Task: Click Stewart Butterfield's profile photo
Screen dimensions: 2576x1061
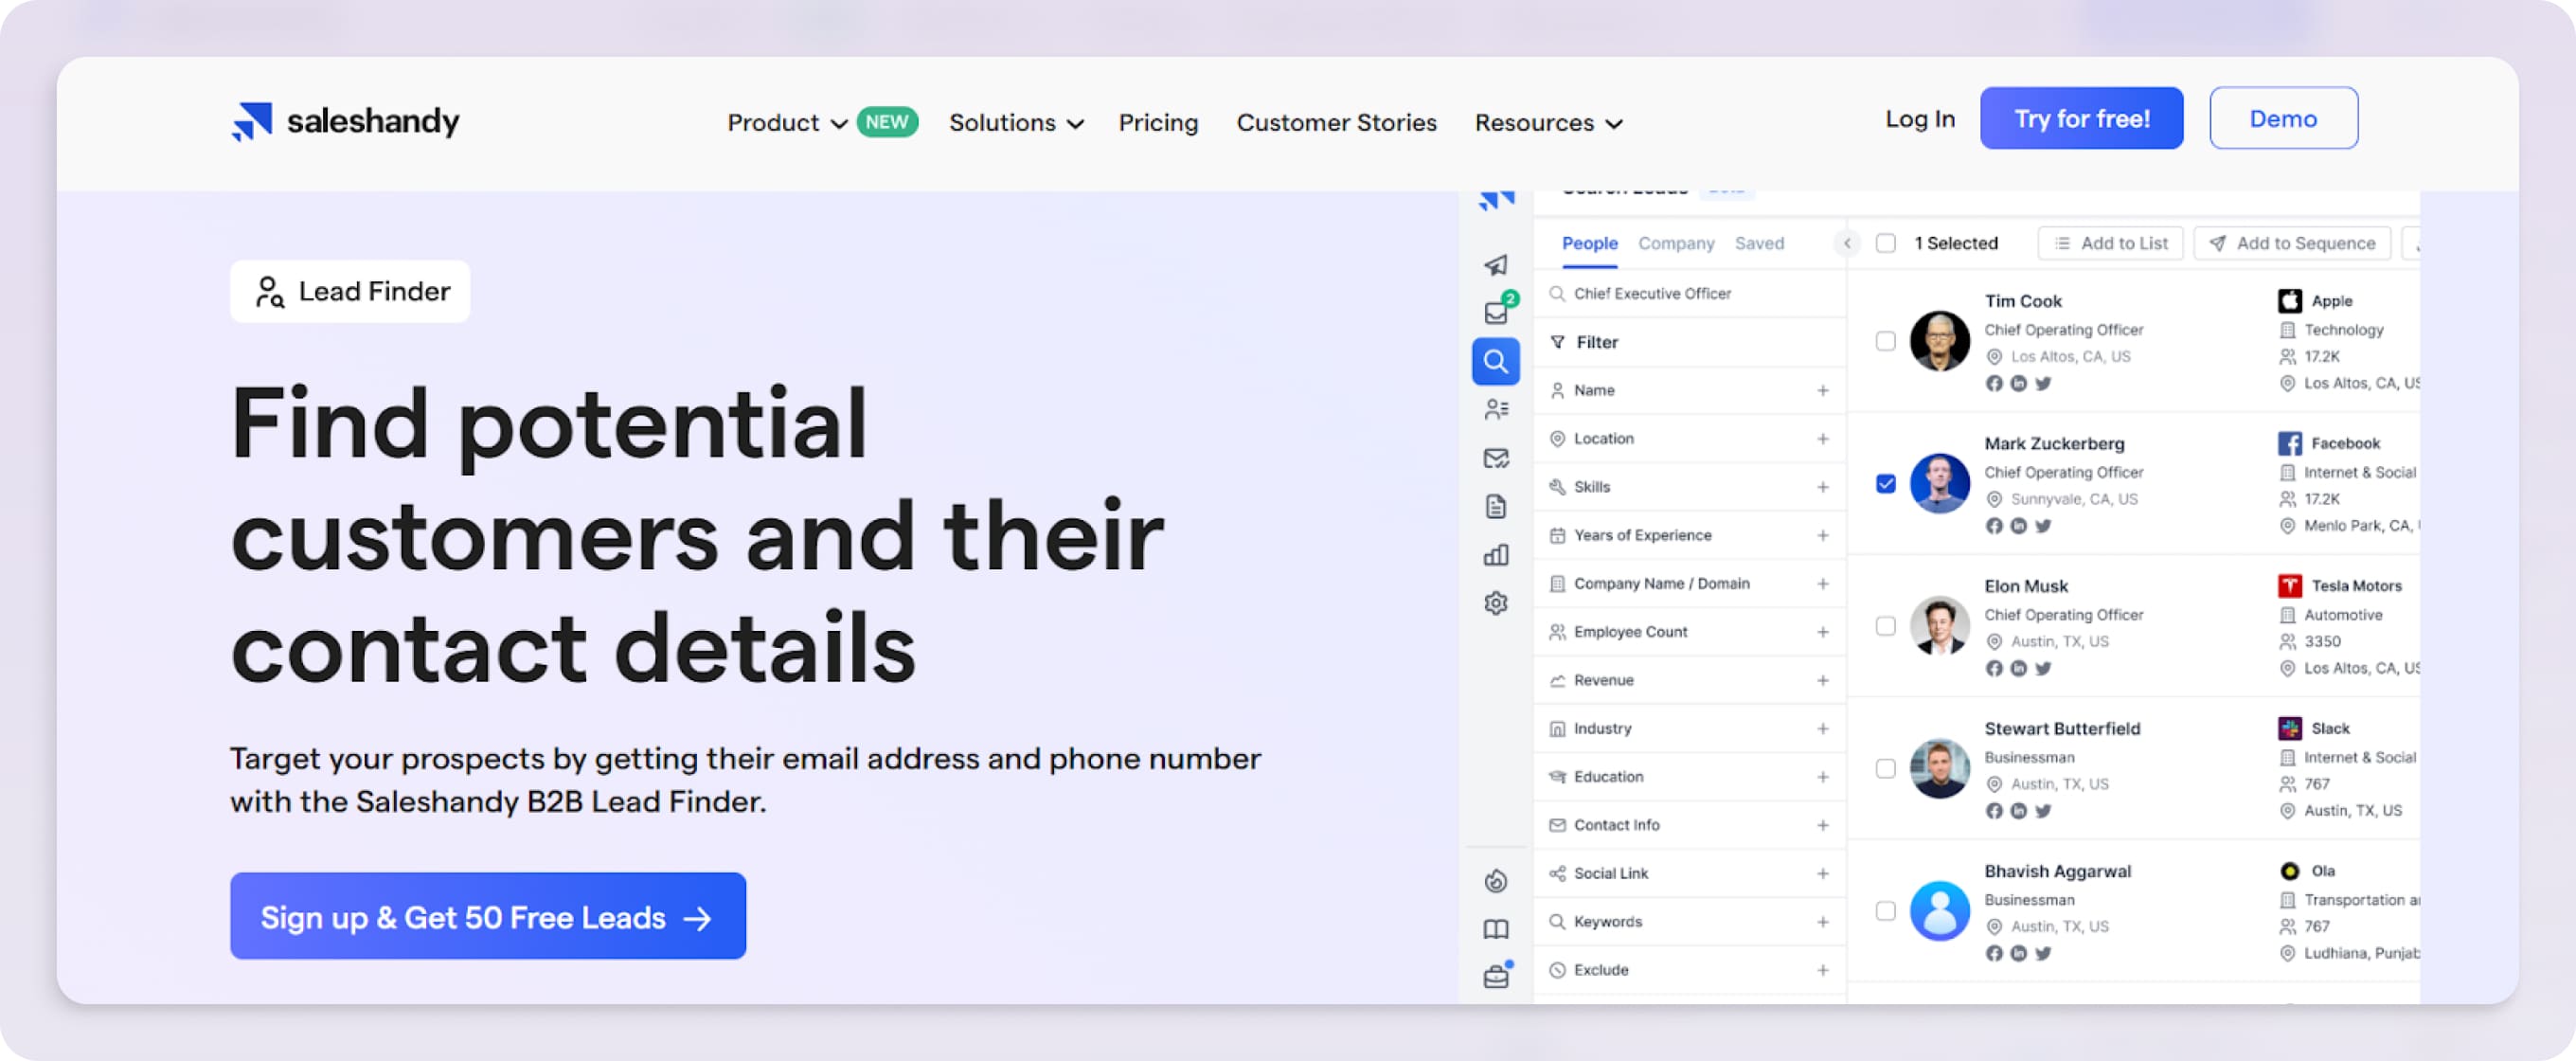Action: [x=1939, y=768]
